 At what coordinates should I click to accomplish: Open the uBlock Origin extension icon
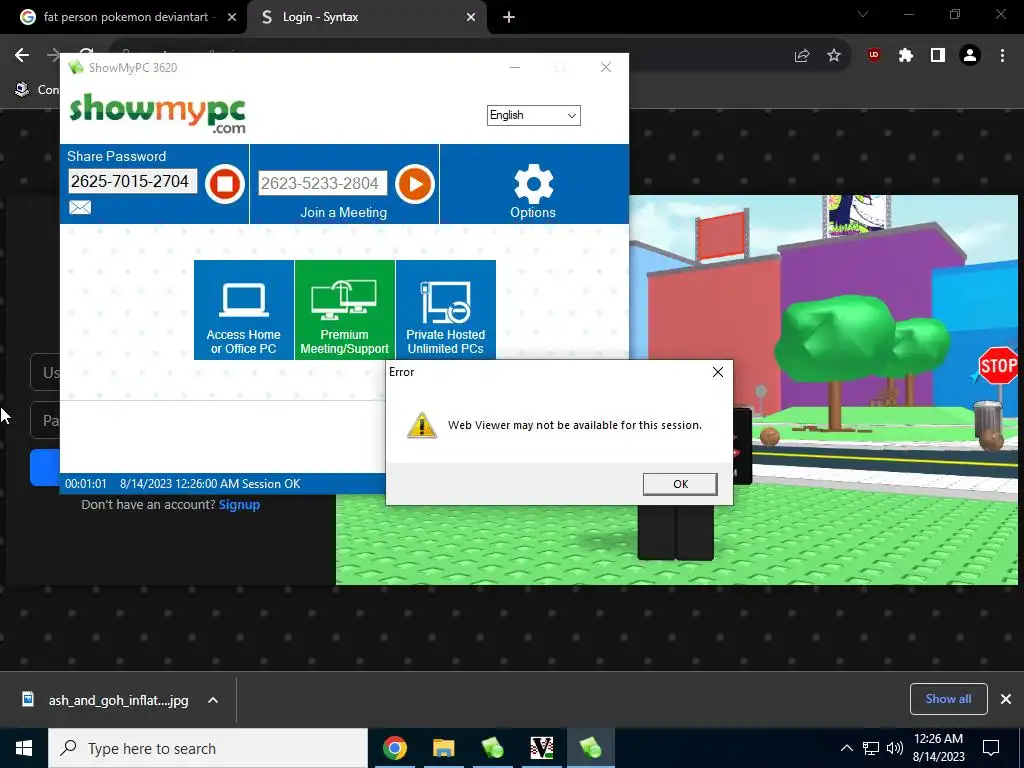point(874,56)
